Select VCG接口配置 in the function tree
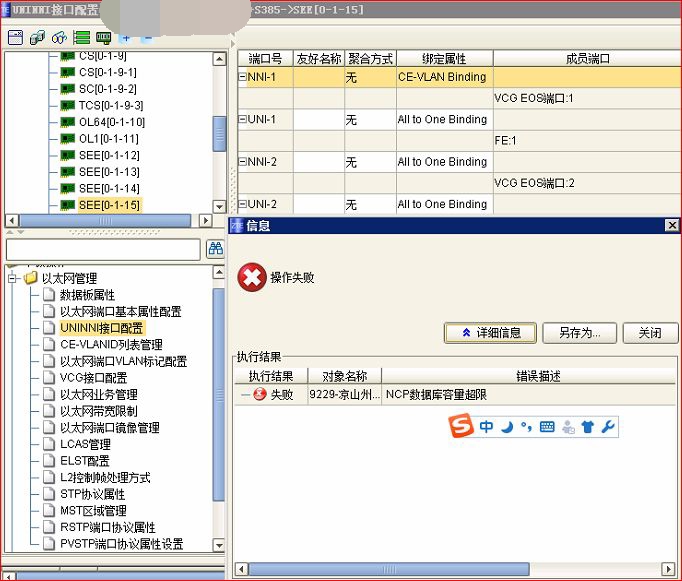 click(x=93, y=377)
